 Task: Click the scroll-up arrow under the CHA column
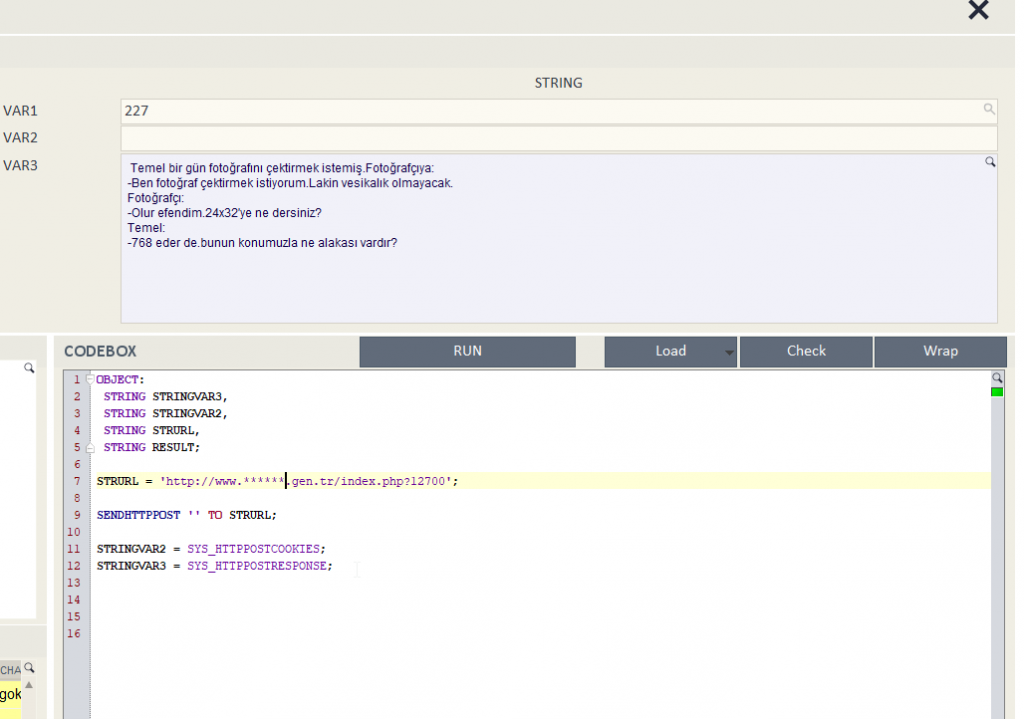pyautogui.click(x=30, y=686)
